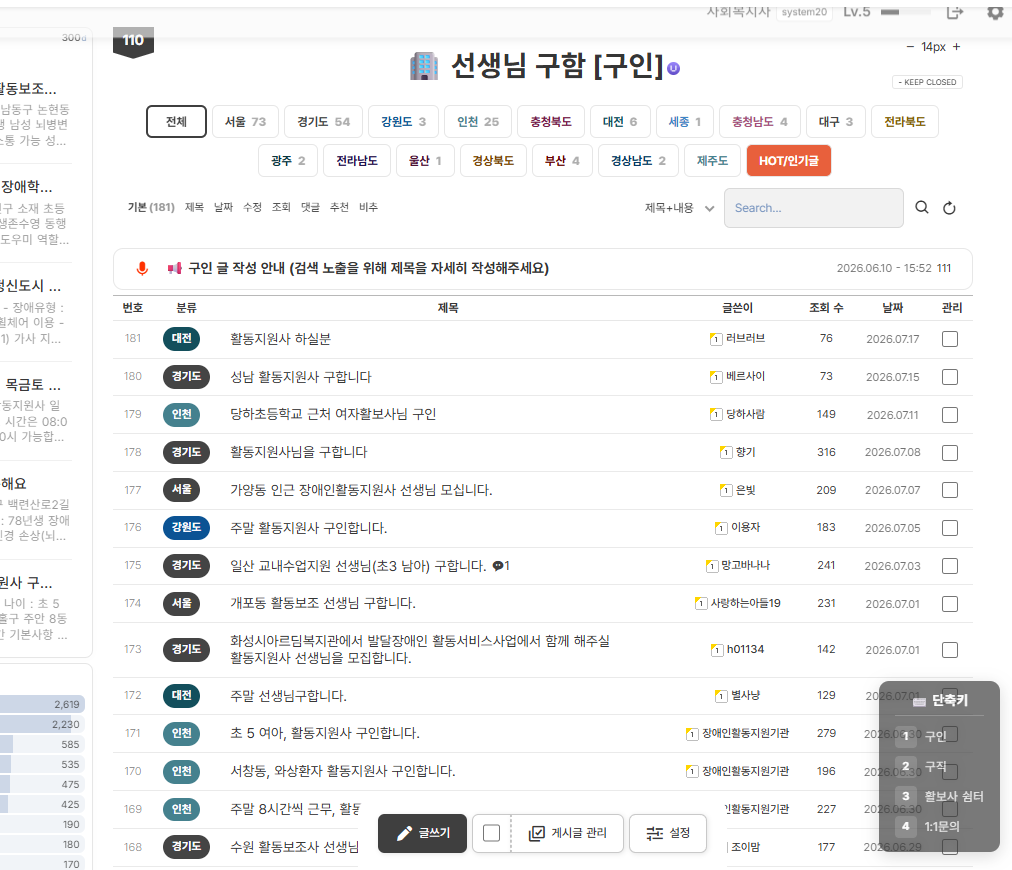Check the box for post 179
The width and height of the screenshot is (1012, 870).
(949, 415)
